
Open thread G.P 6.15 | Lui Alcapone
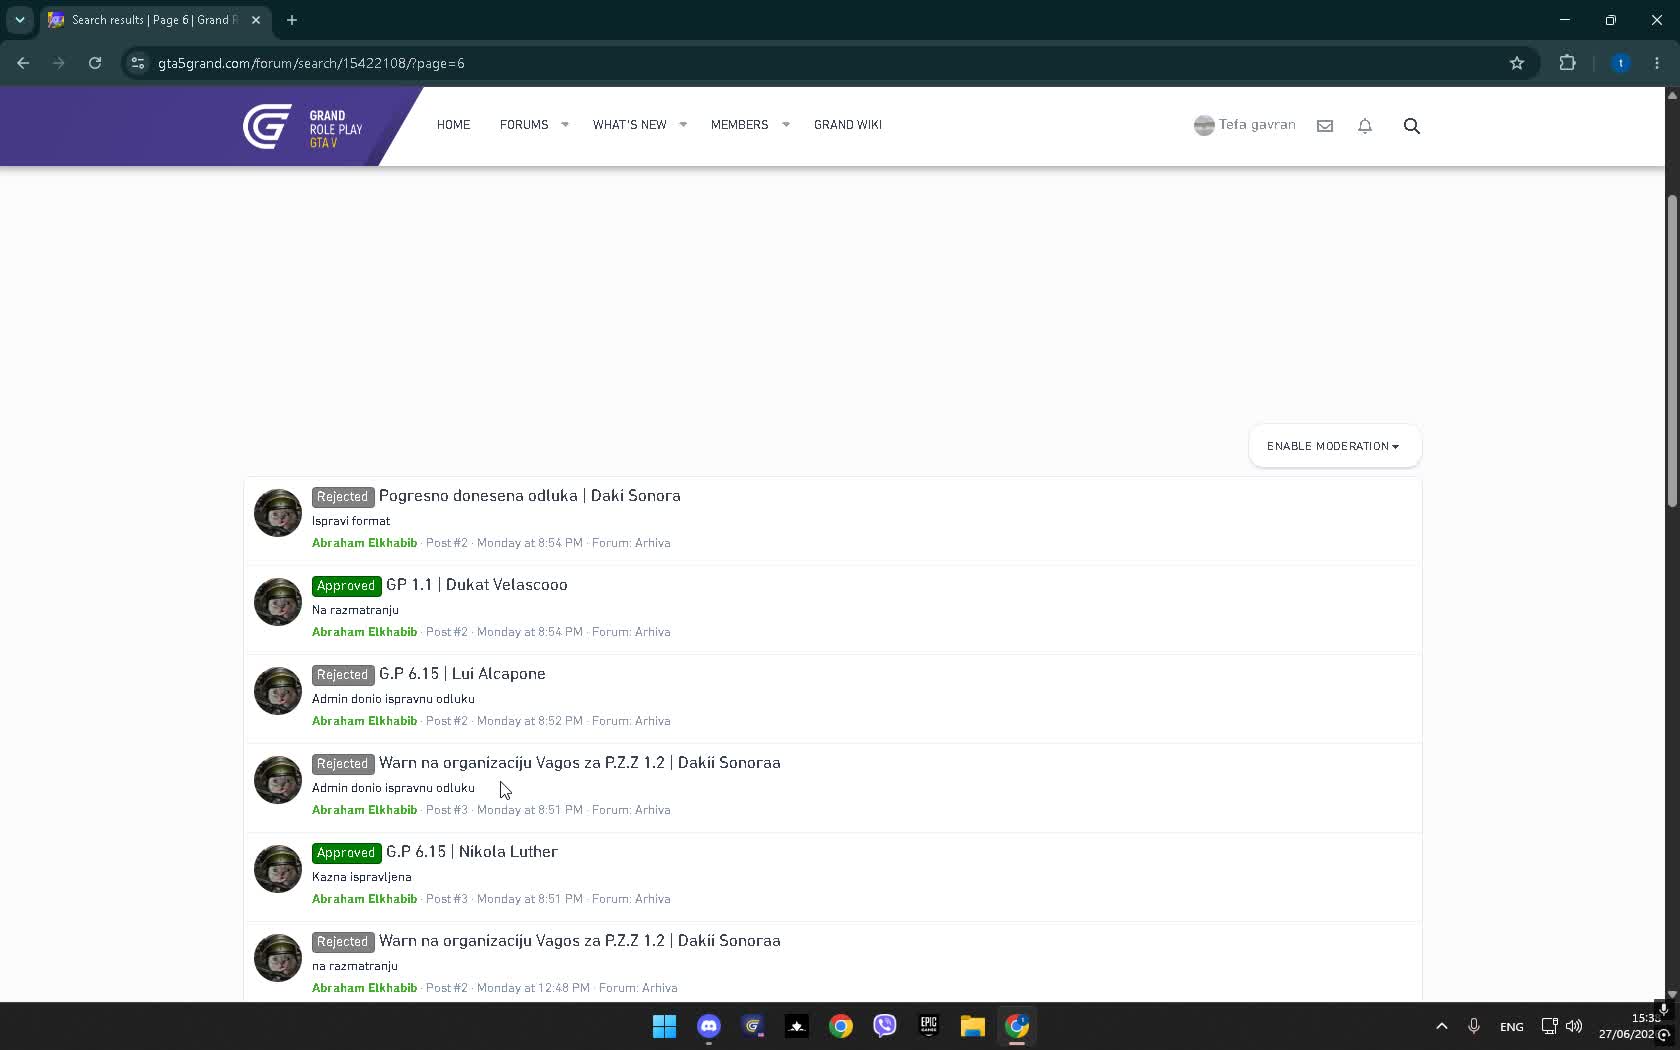coord(462,674)
